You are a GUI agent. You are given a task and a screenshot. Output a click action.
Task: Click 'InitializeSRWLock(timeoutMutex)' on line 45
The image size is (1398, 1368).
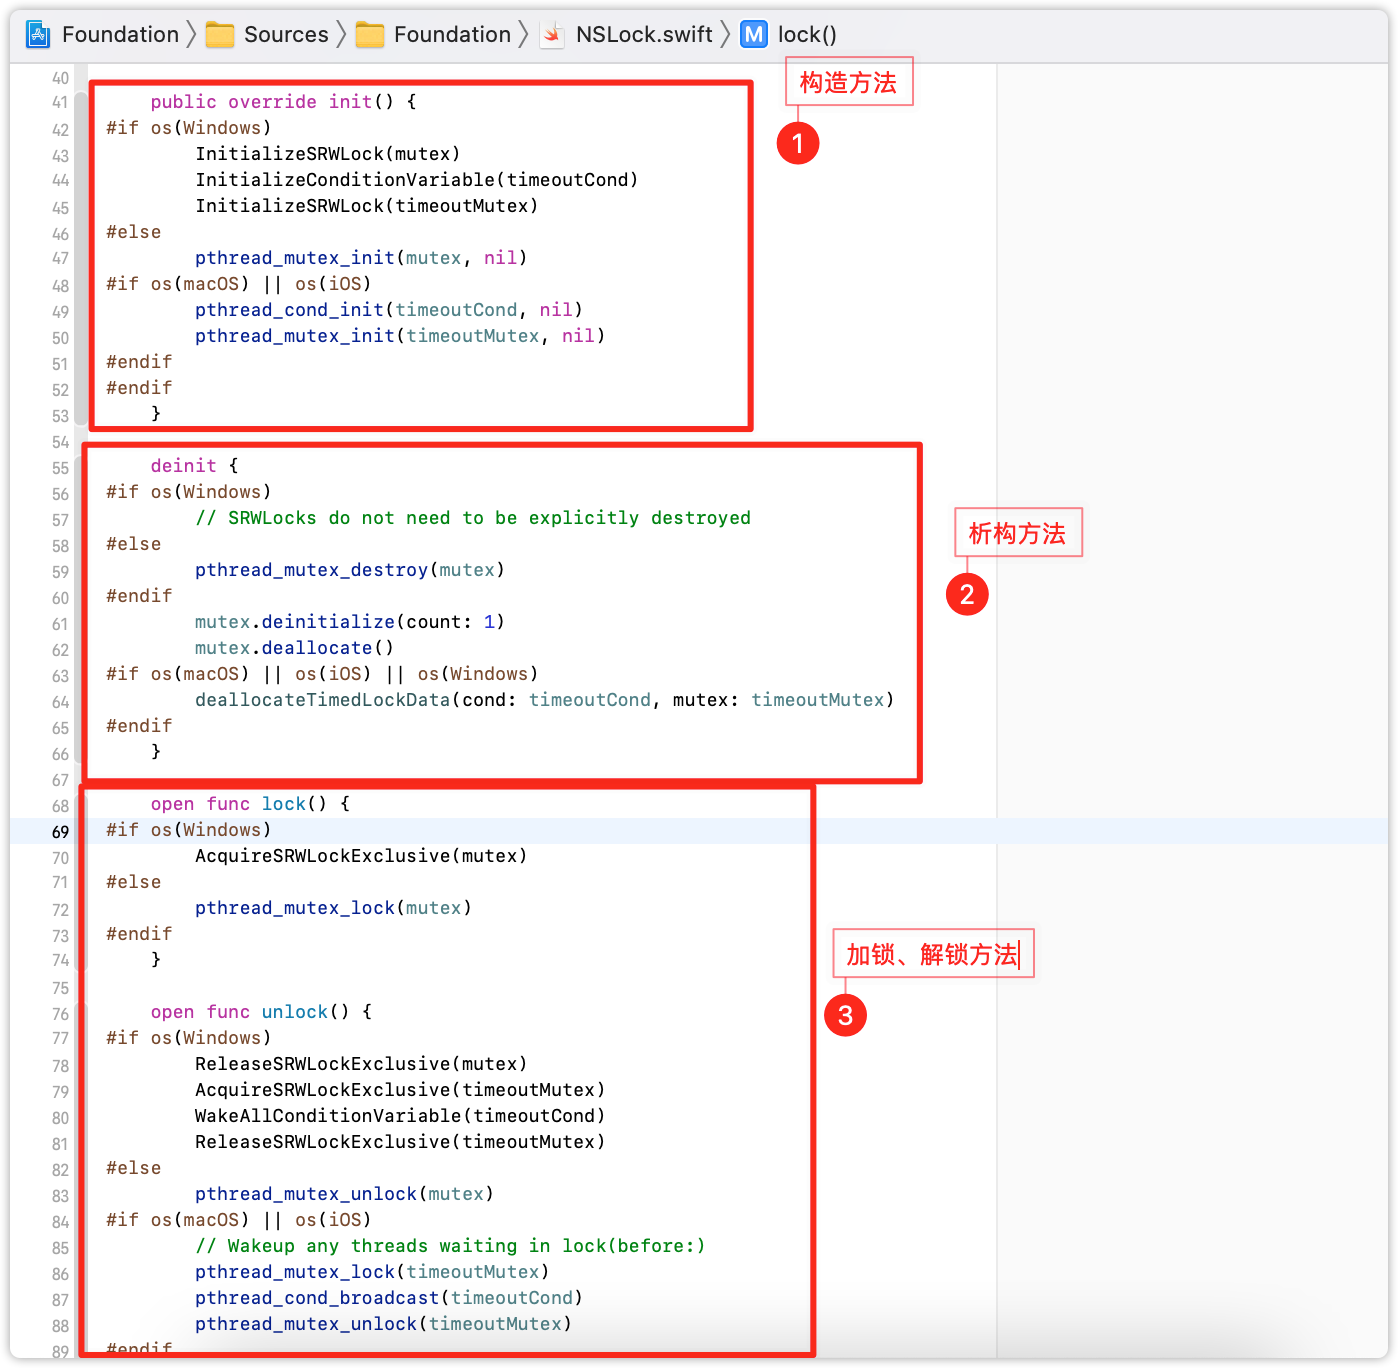coord(366,206)
